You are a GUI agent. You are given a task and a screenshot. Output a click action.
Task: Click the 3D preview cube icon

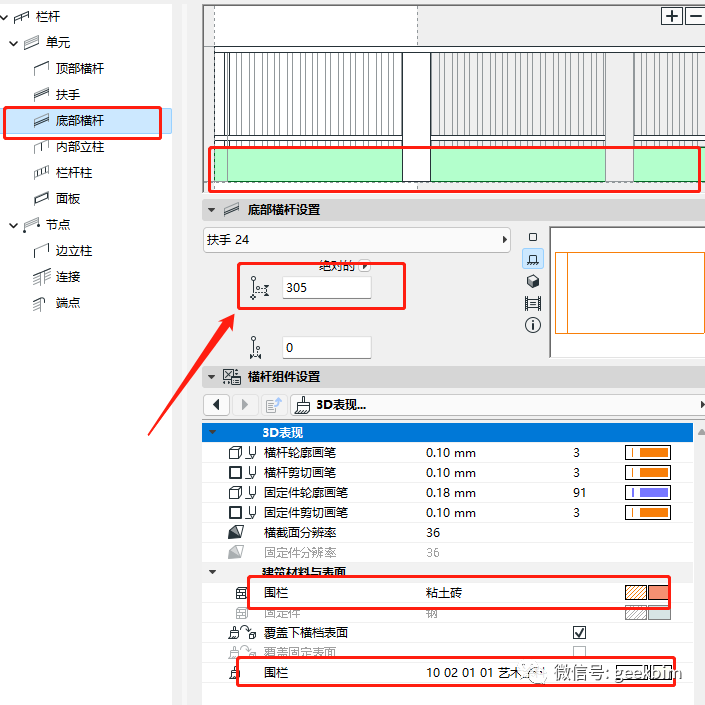click(533, 281)
